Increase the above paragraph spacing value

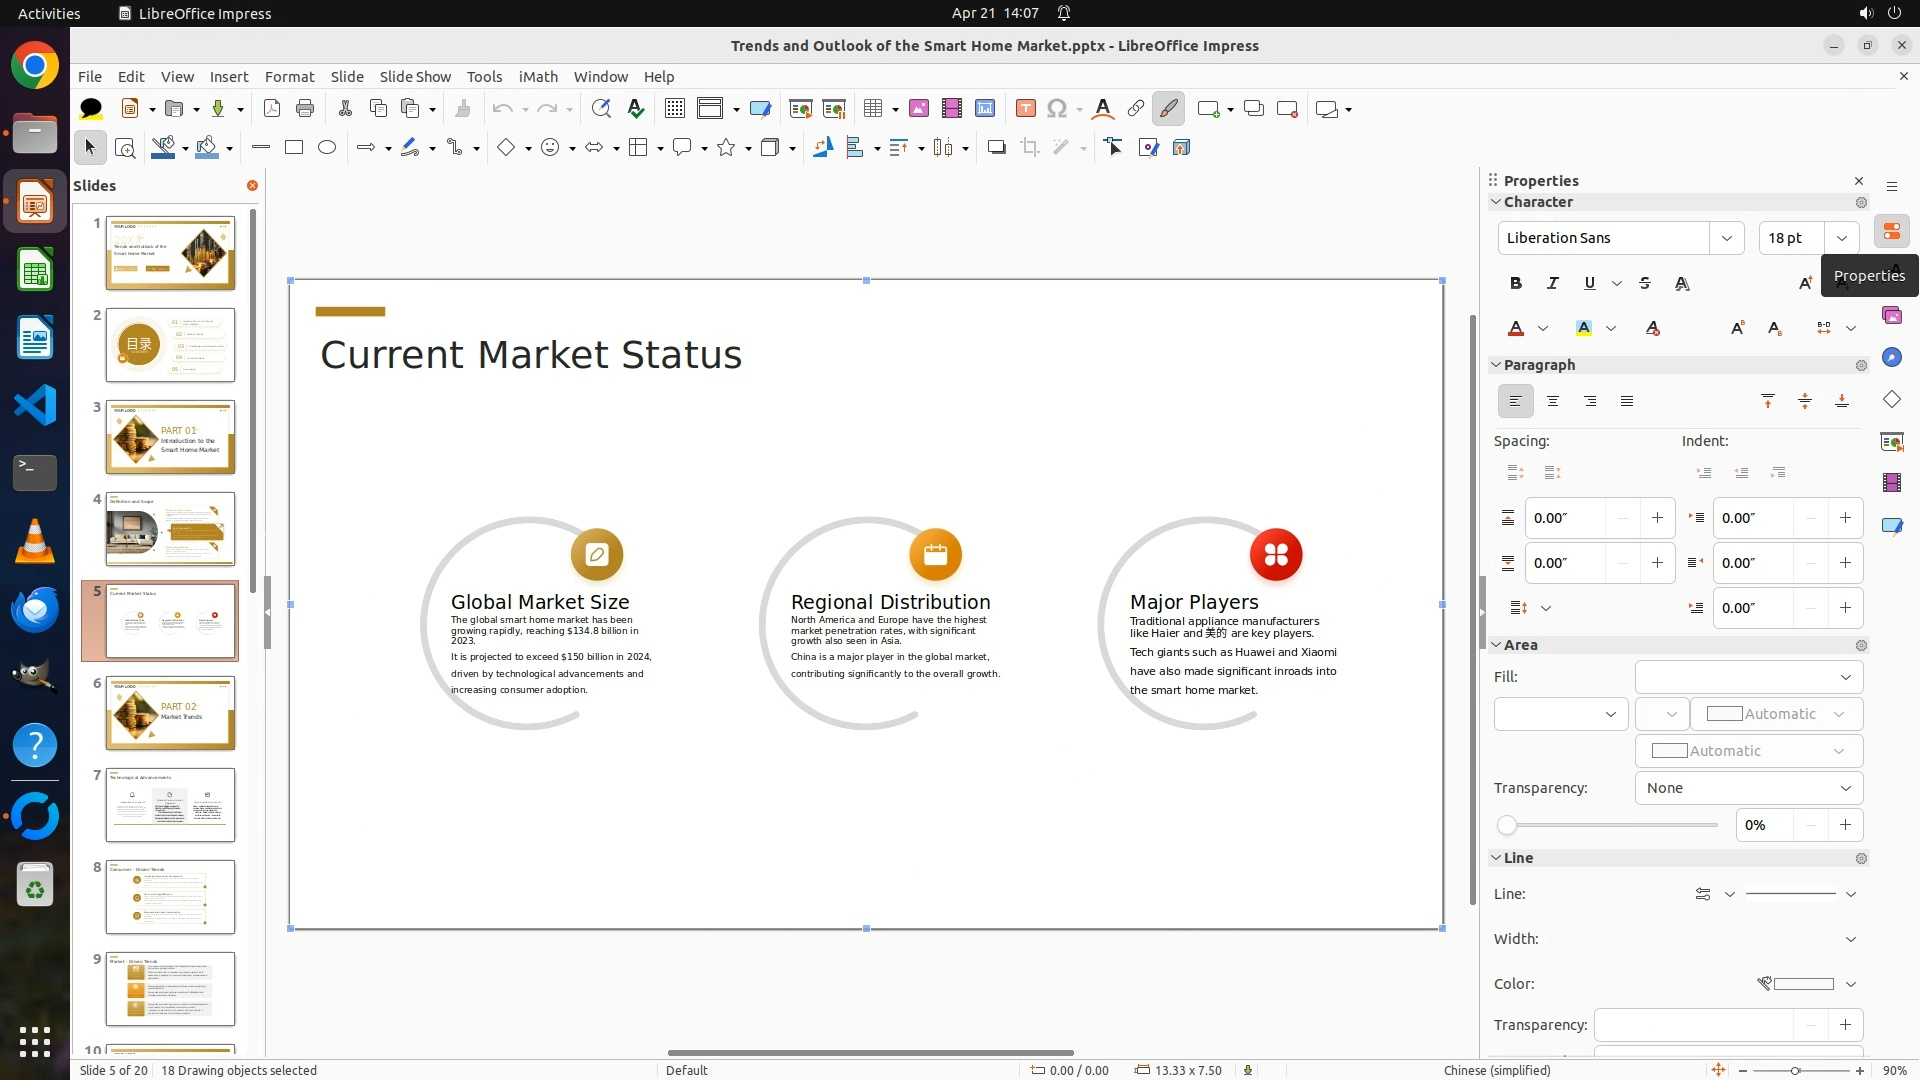pyautogui.click(x=1657, y=518)
